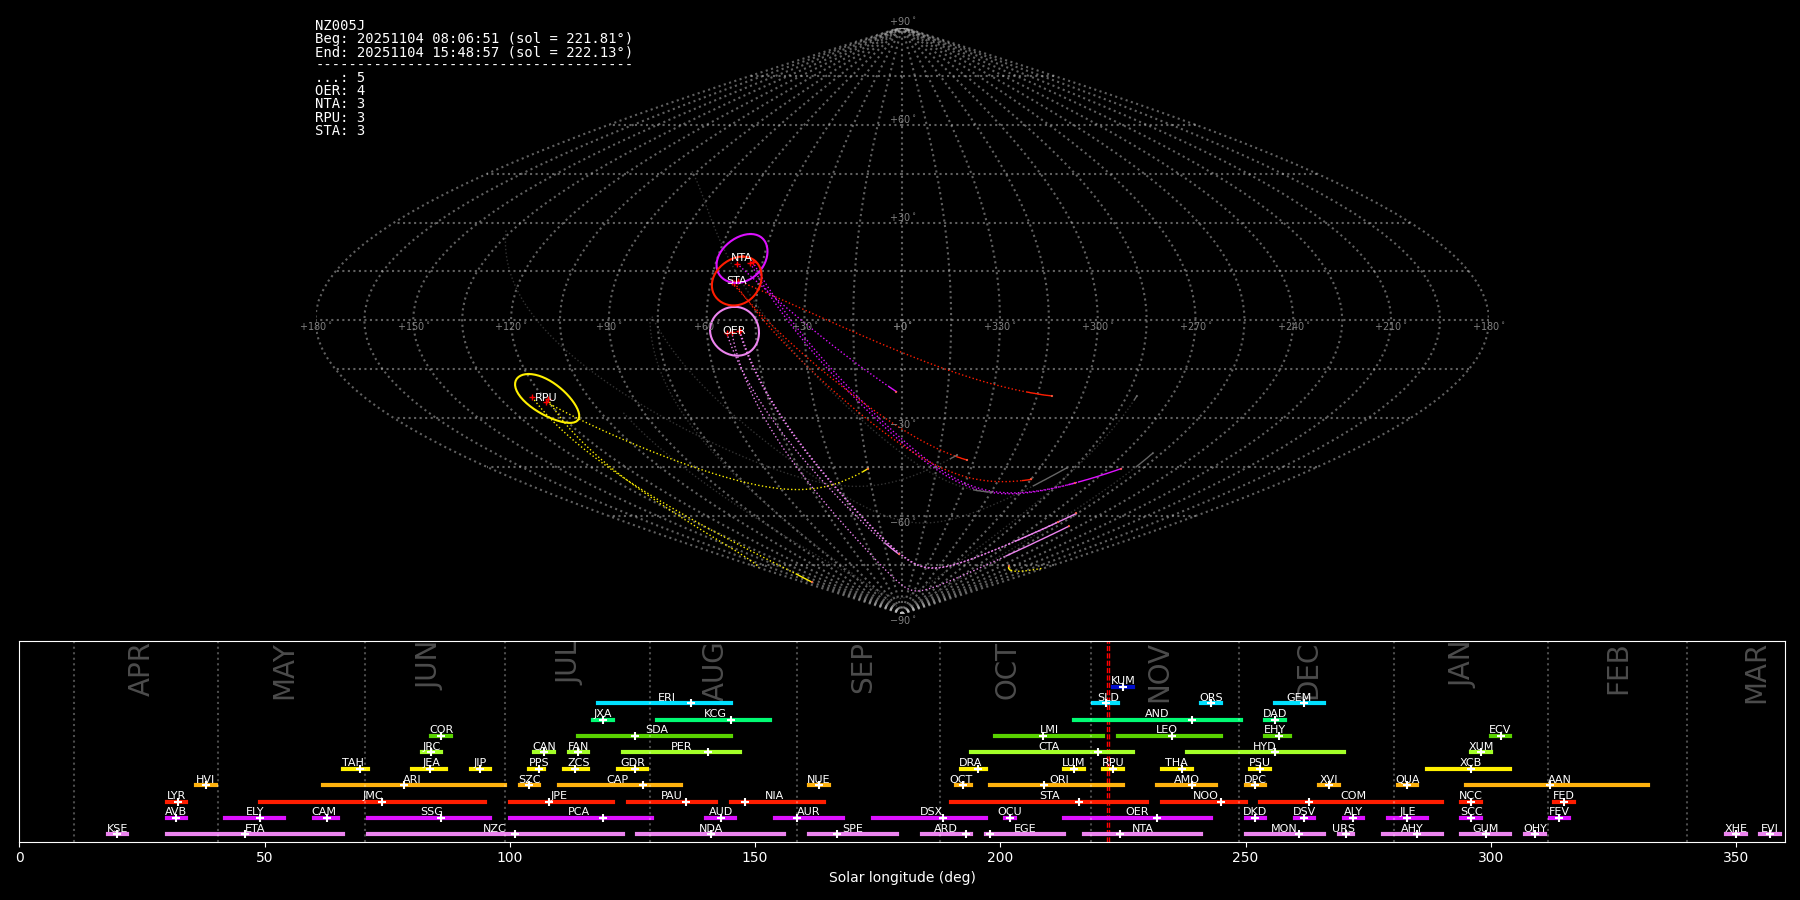
Task: Select the ORI shower bar in the timeline
Action: [1056, 785]
